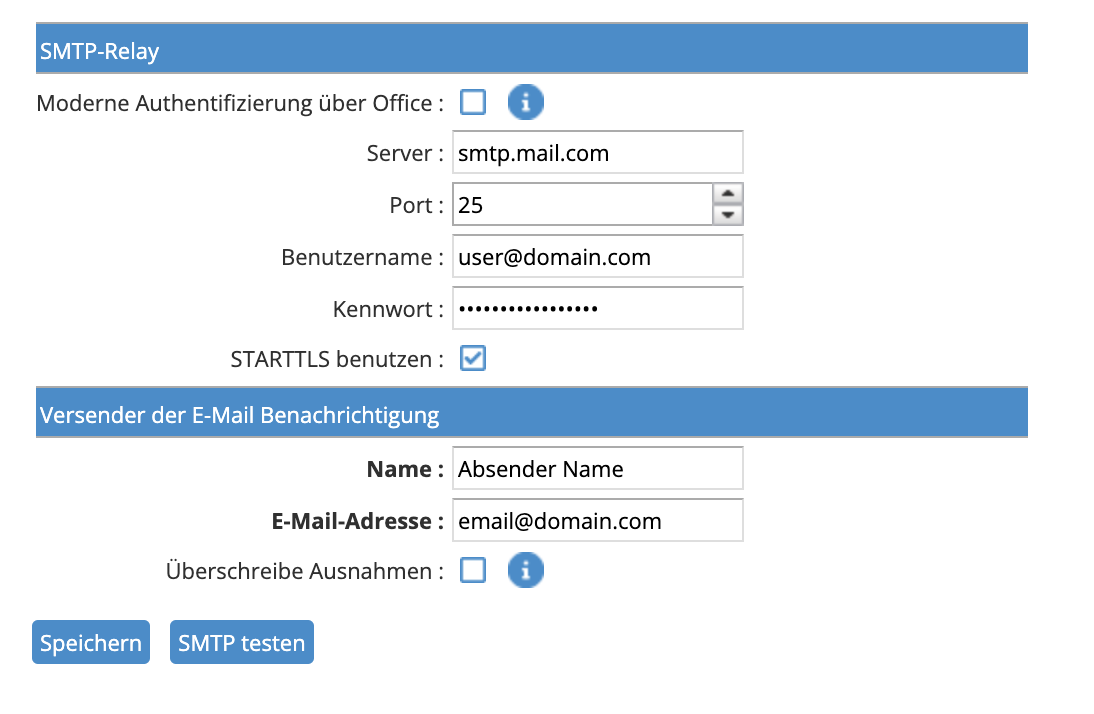1094x714 pixels.
Task: Click the Port increment arrow
Action: [x=728, y=194]
